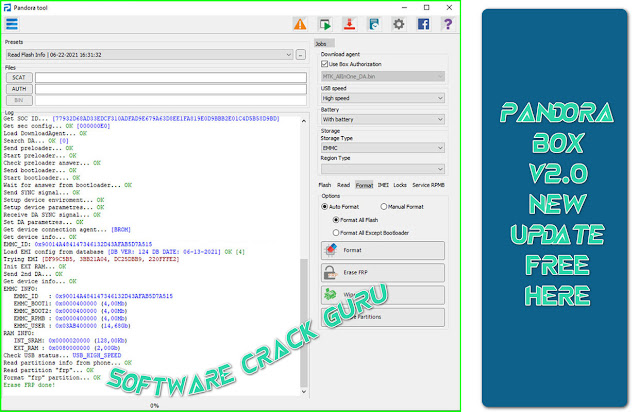
Task: Click the red download arrow icon
Action: [349, 24]
